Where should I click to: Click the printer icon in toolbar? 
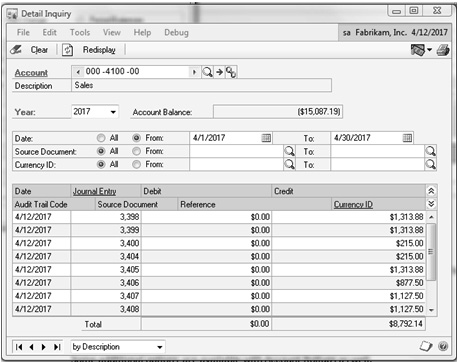click(x=443, y=50)
